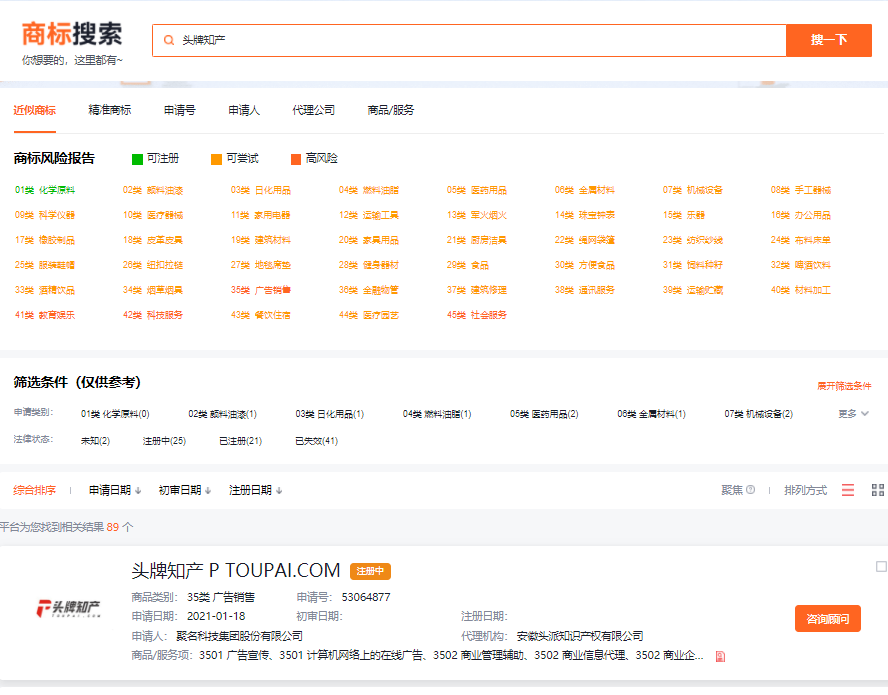Viewport: 888px width, 695px height.
Task: Select the 商品/服务 tab
Action: click(x=391, y=110)
